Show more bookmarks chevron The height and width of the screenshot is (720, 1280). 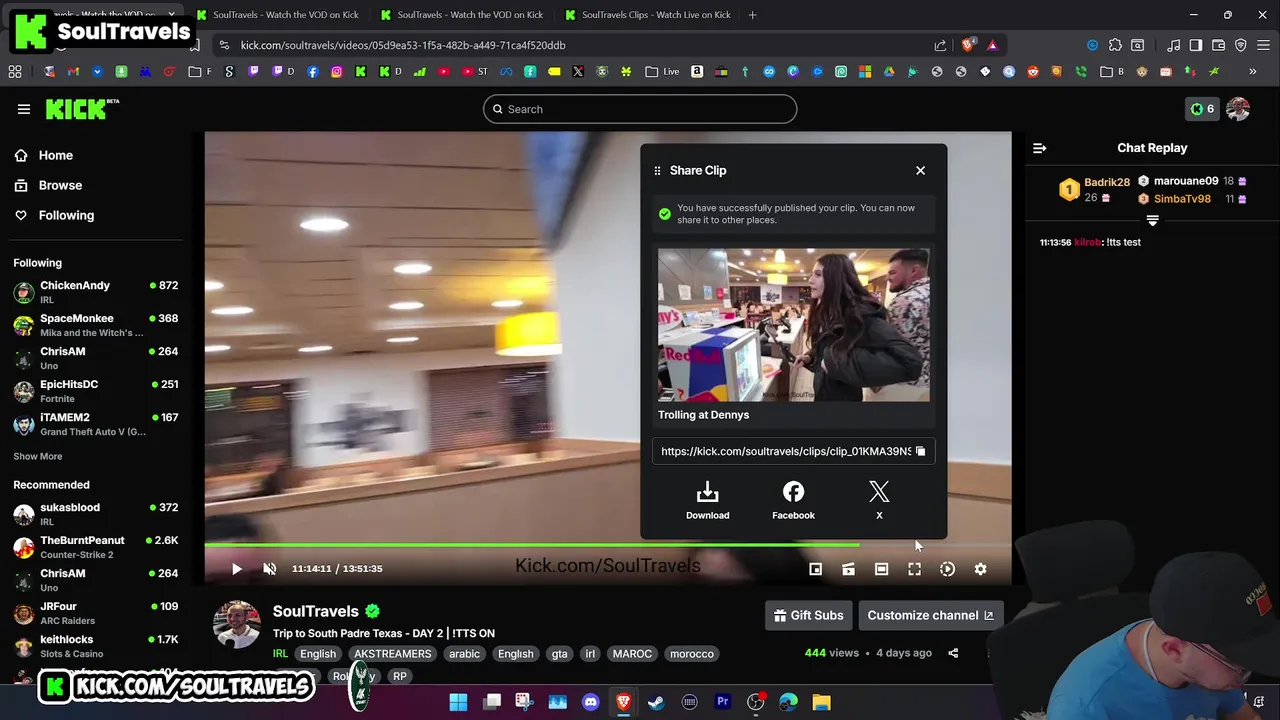point(1252,72)
